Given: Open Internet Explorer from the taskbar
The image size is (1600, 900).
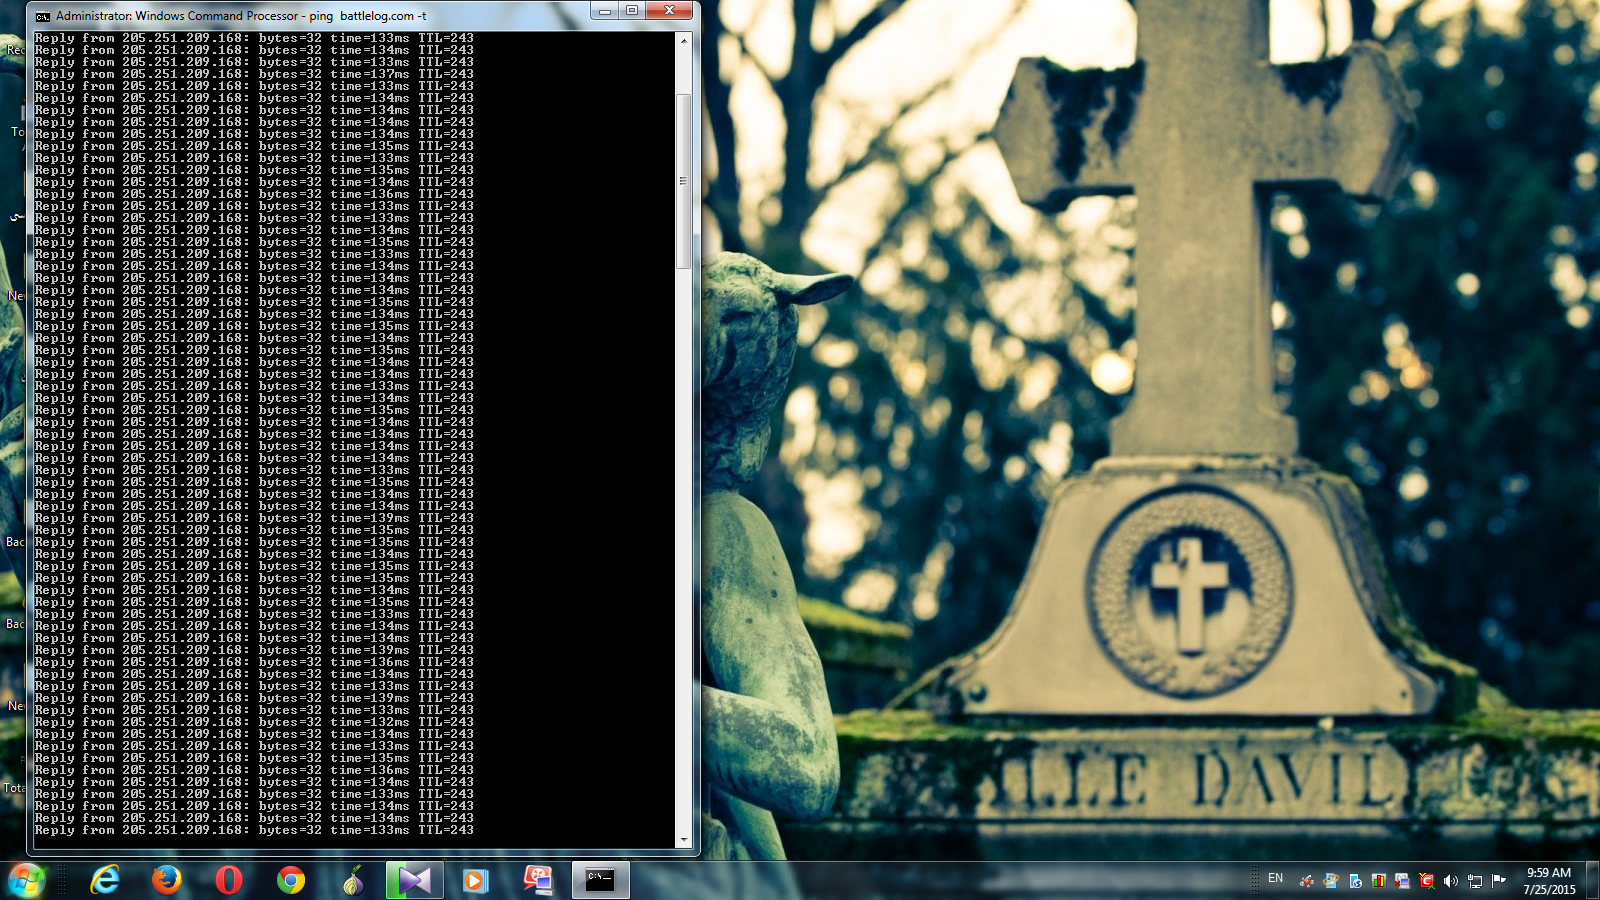Looking at the screenshot, I should tap(105, 880).
